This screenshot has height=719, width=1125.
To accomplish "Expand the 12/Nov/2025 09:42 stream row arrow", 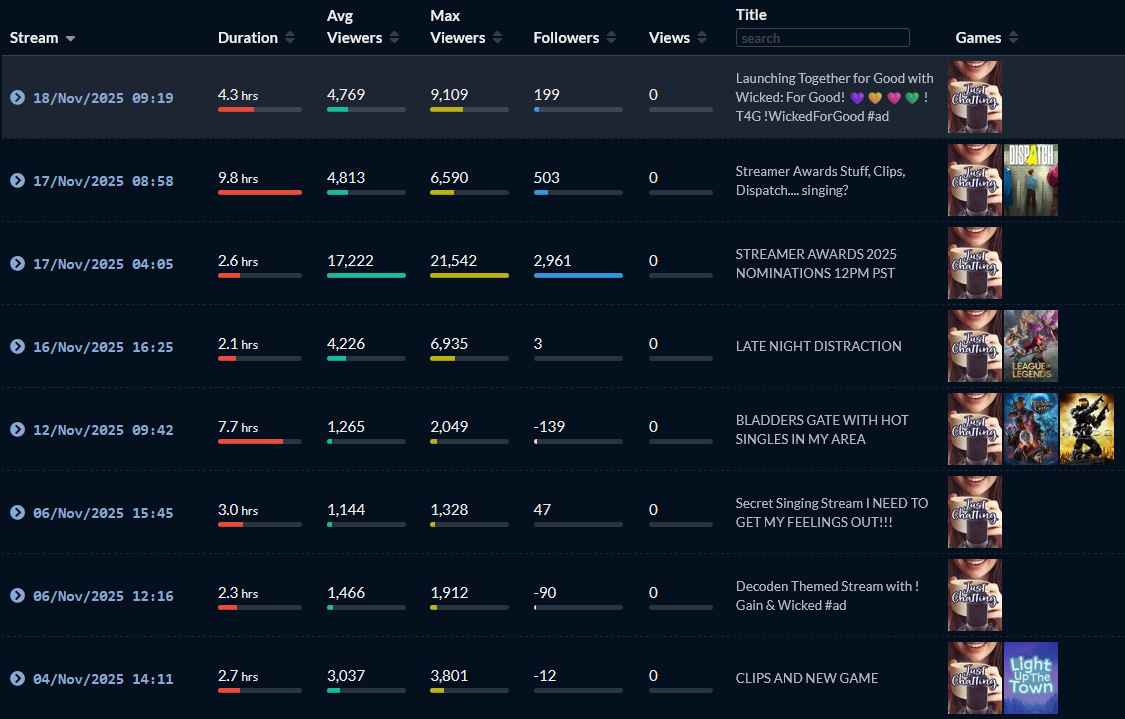I will 17,430.
